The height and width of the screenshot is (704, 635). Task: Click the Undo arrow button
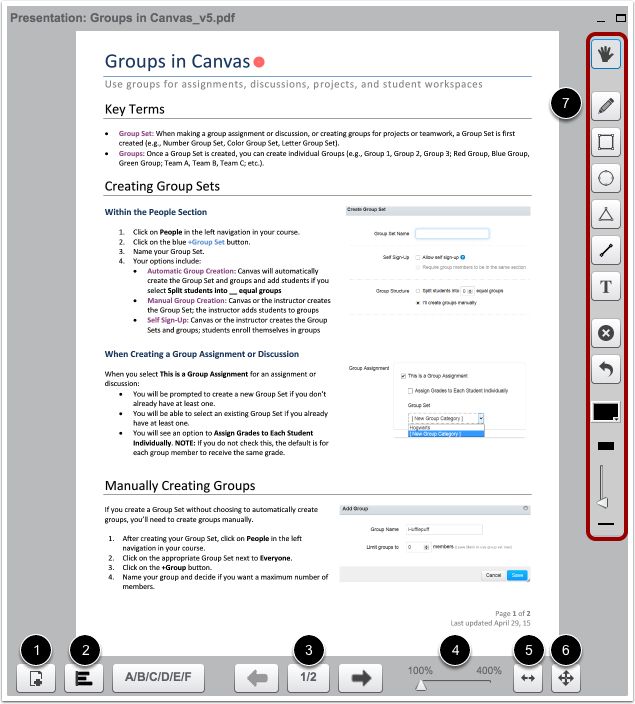(x=606, y=369)
